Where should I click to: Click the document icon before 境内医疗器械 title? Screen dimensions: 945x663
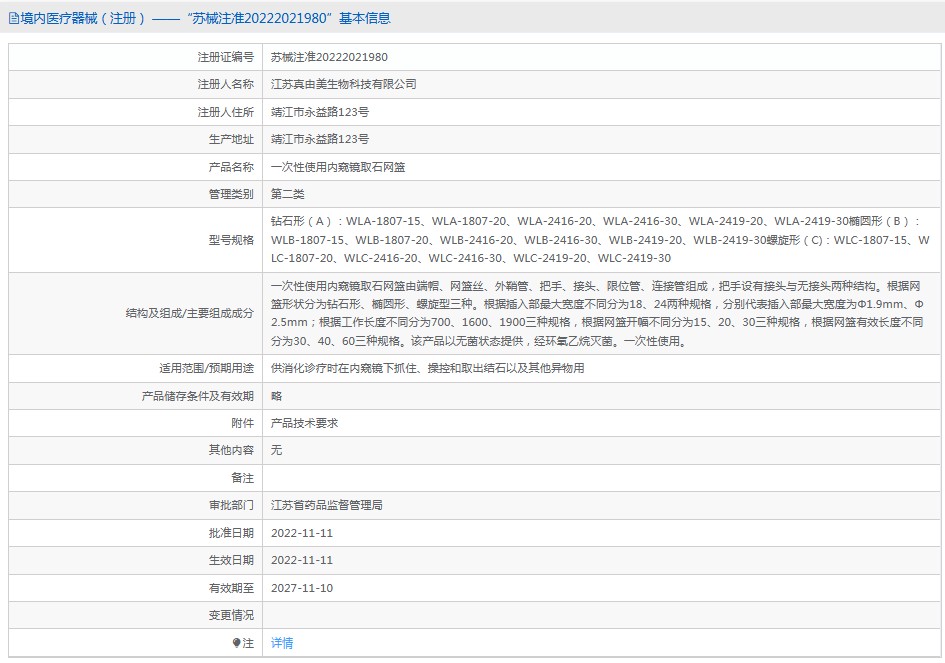click(13, 19)
